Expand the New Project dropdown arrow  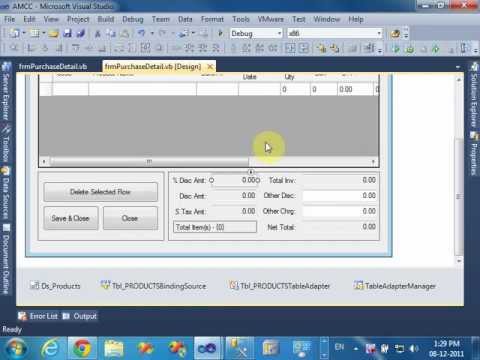(x=24, y=33)
